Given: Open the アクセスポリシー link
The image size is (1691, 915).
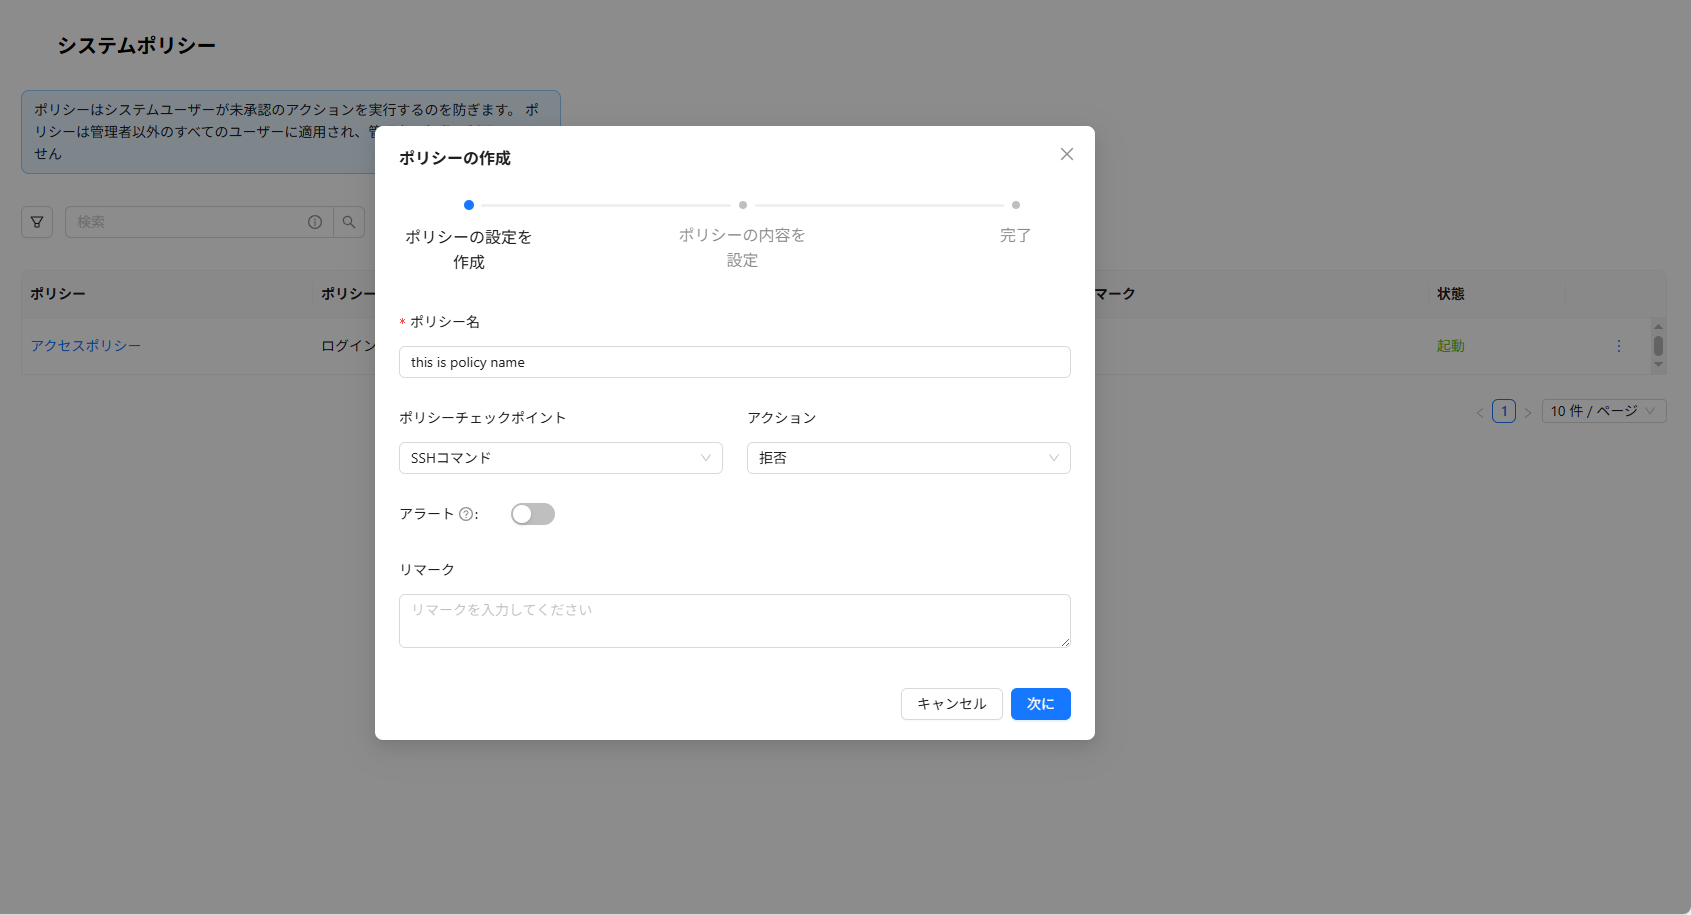Looking at the screenshot, I should coord(86,346).
